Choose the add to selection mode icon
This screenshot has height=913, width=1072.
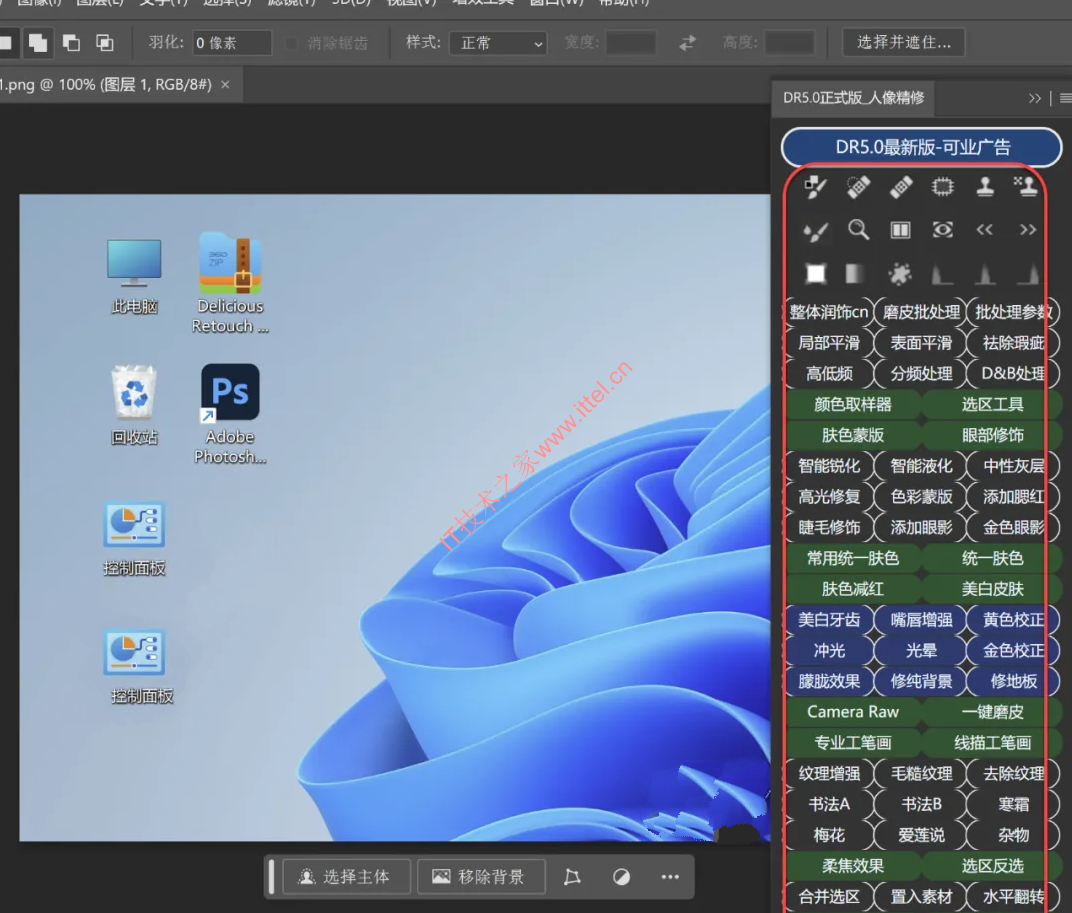click(x=38, y=42)
